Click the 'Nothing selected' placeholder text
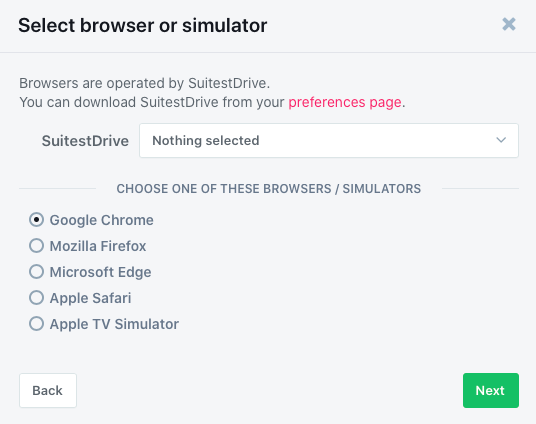536x424 pixels. (x=206, y=141)
